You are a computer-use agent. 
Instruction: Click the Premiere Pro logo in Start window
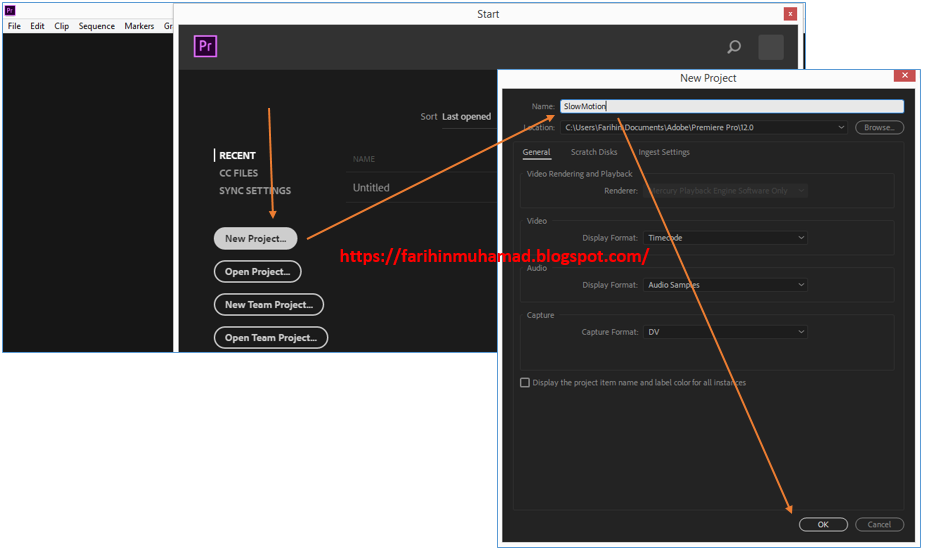(x=205, y=46)
